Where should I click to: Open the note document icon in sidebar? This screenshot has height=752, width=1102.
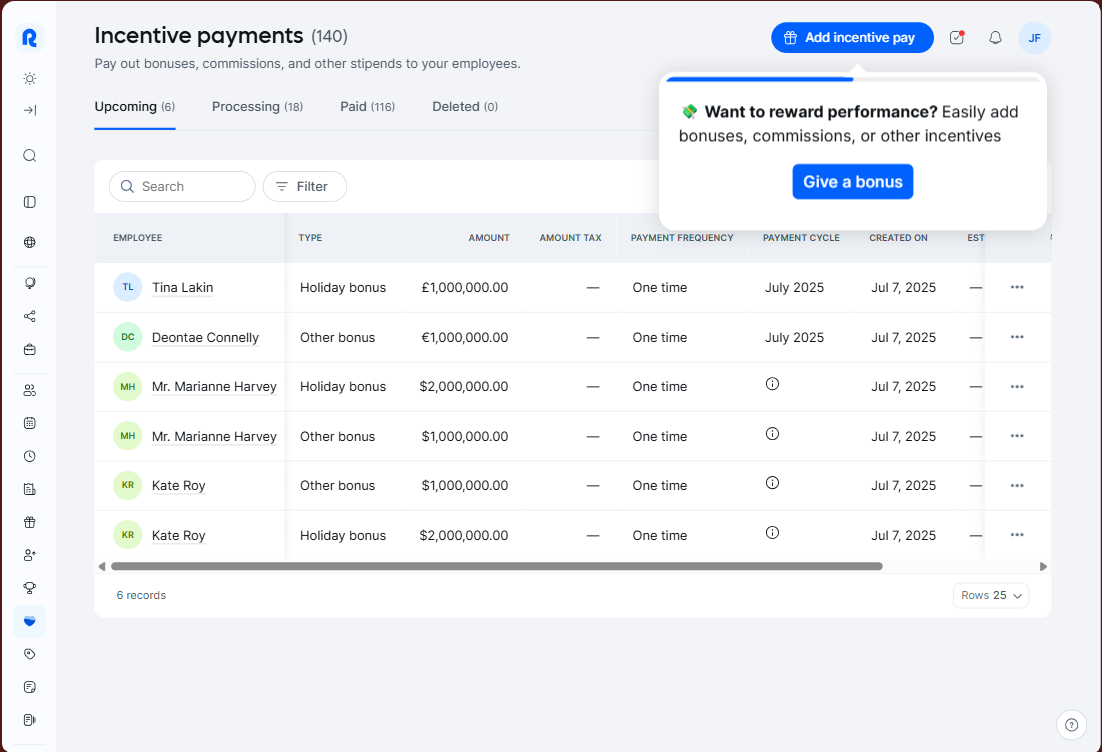pos(30,687)
